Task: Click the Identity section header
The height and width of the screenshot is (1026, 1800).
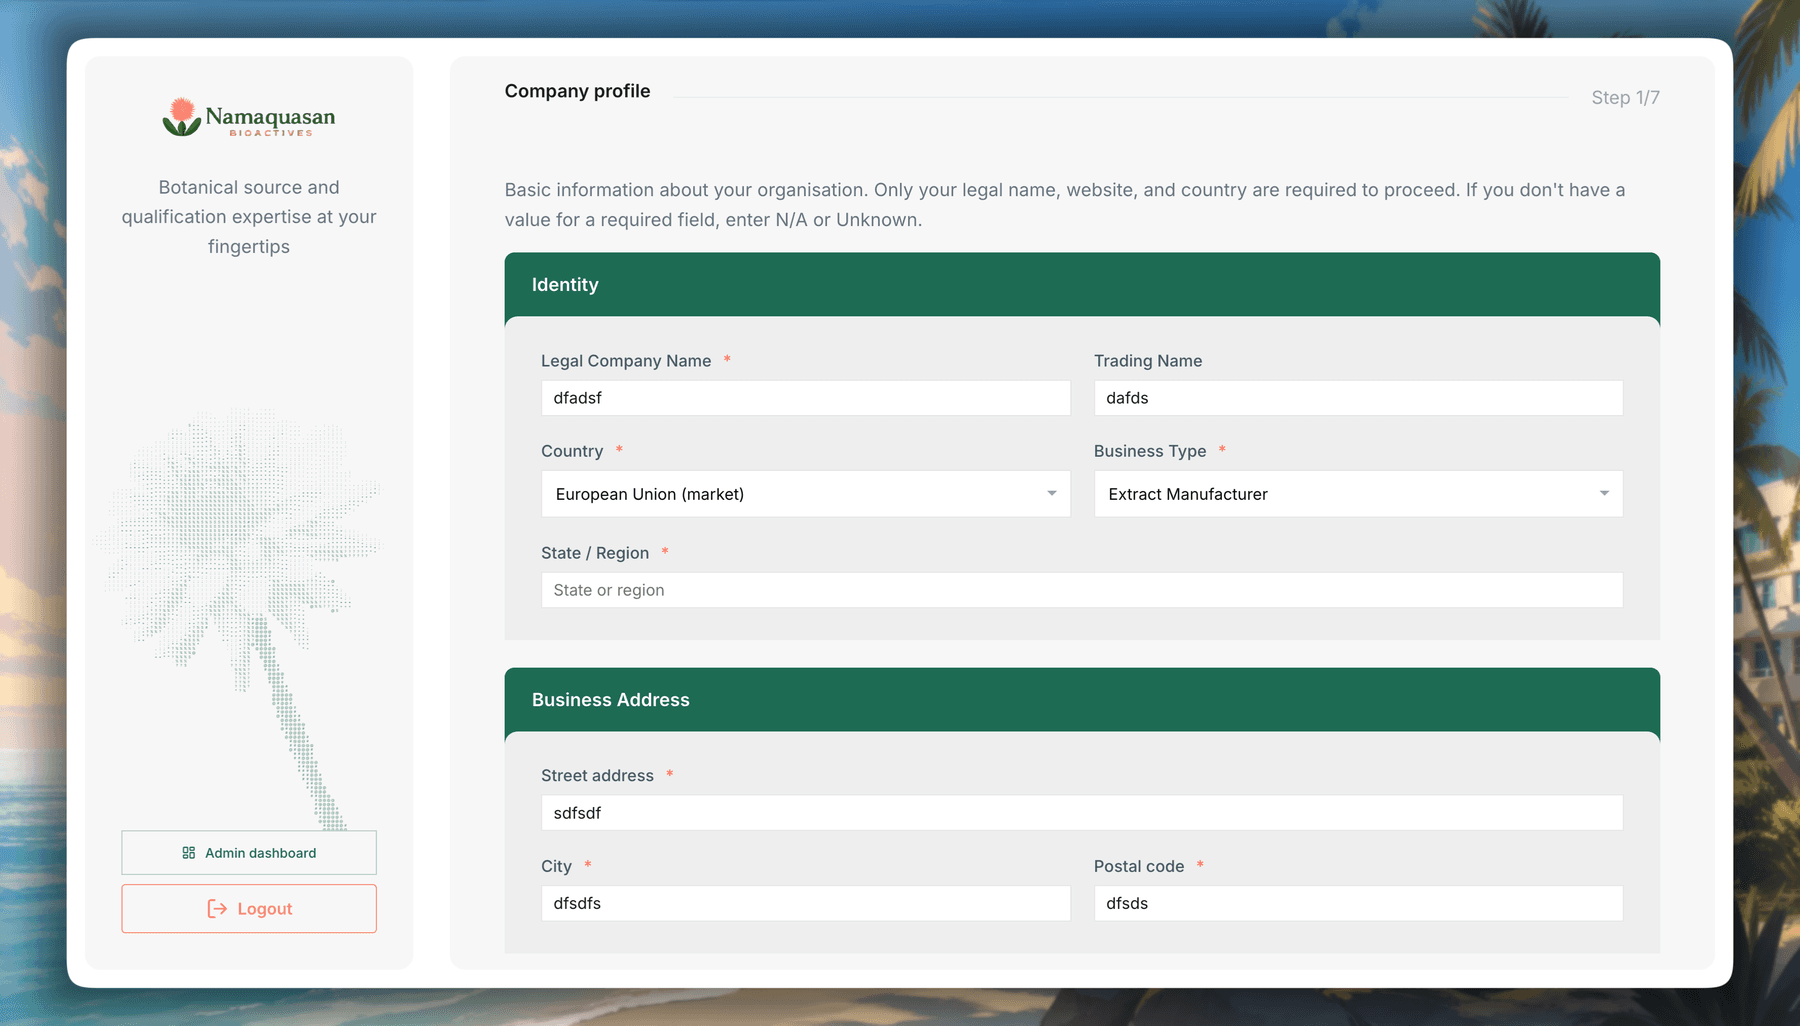Action: [x=1082, y=285]
